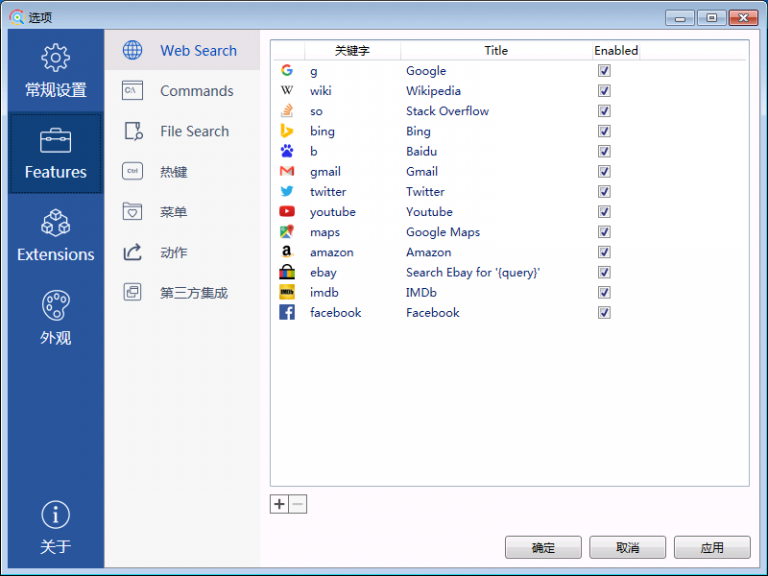Toggle the Facebook enabled checkbox

coord(604,313)
